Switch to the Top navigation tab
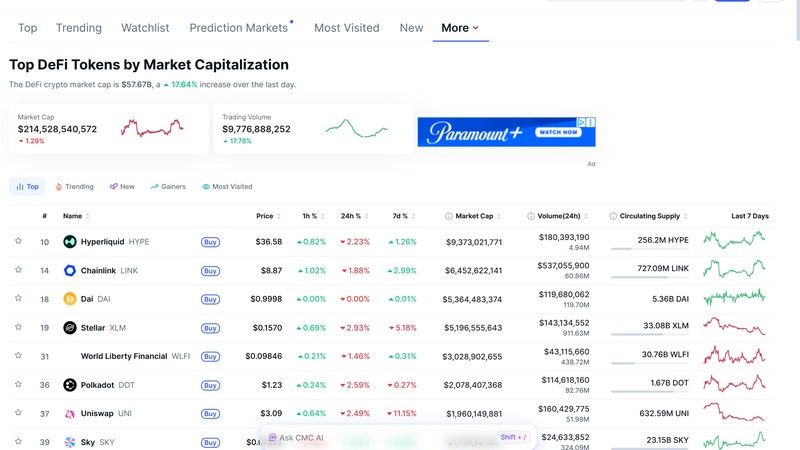The width and height of the screenshot is (800, 450). (x=28, y=28)
